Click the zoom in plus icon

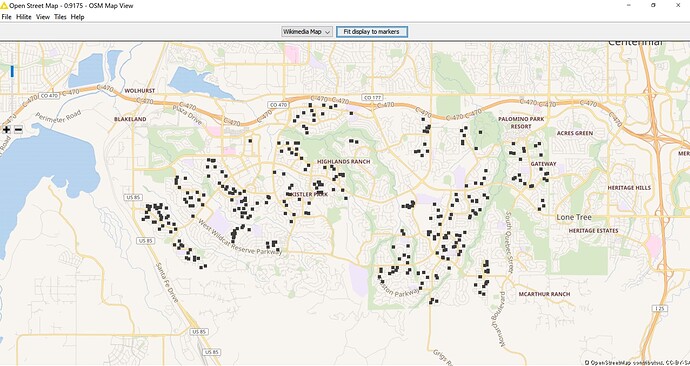point(6,129)
